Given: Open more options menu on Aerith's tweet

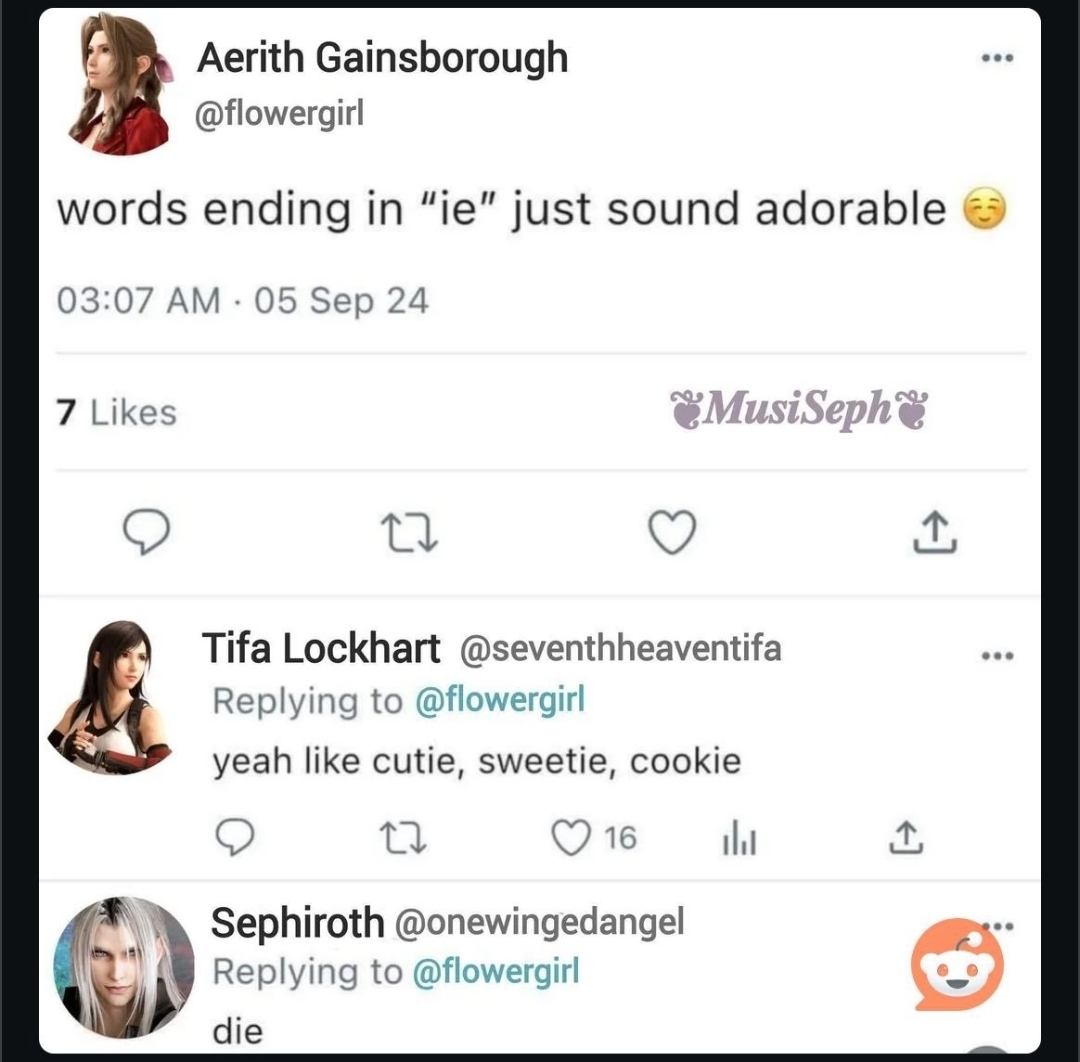Looking at the screenshot, I should click(997, 58).
